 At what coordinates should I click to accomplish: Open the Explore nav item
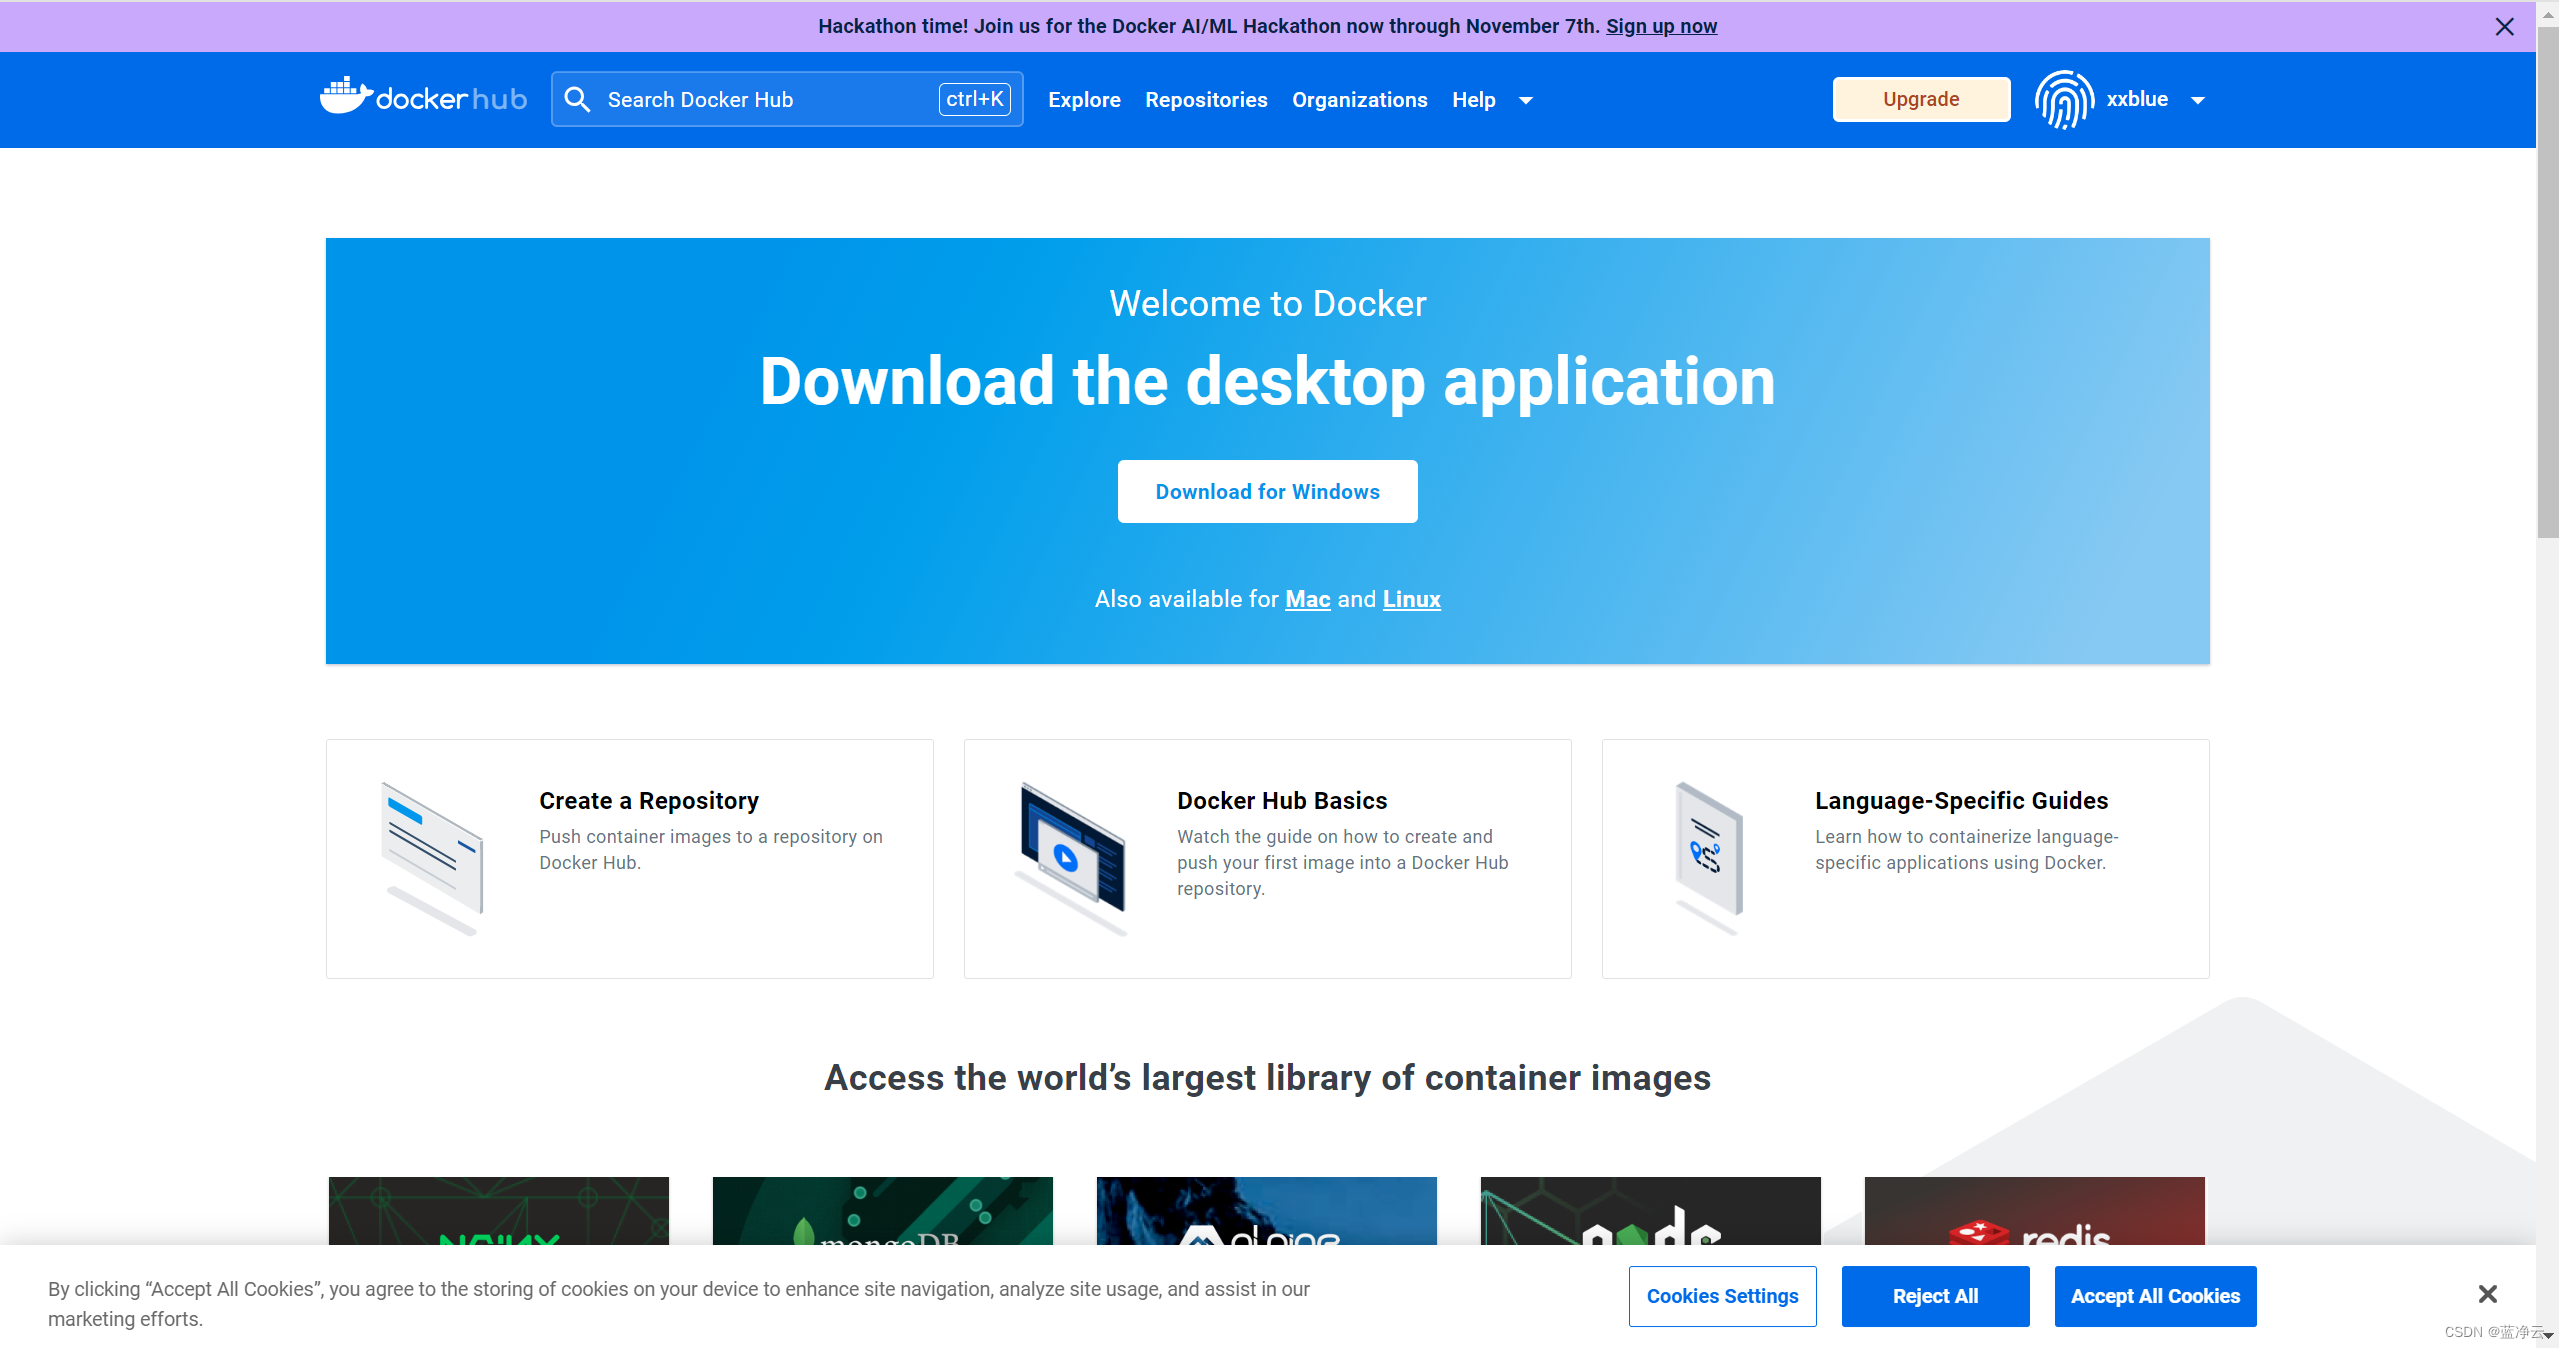click(1084, 100)
